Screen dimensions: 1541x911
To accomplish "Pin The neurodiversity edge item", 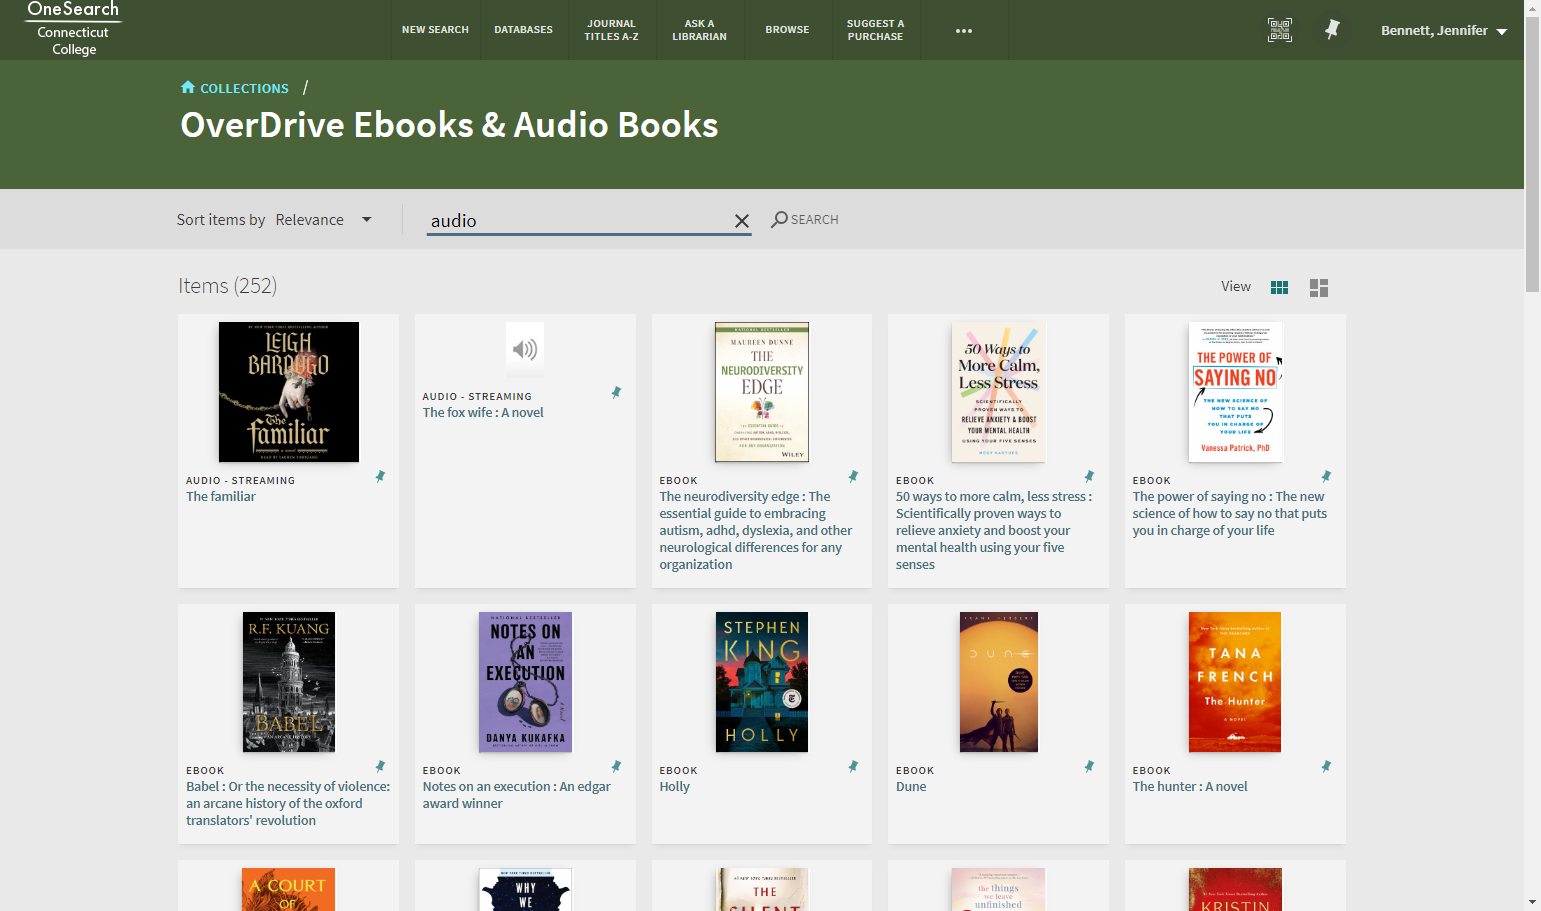I will pyautogui.click(x=853, y=477).
